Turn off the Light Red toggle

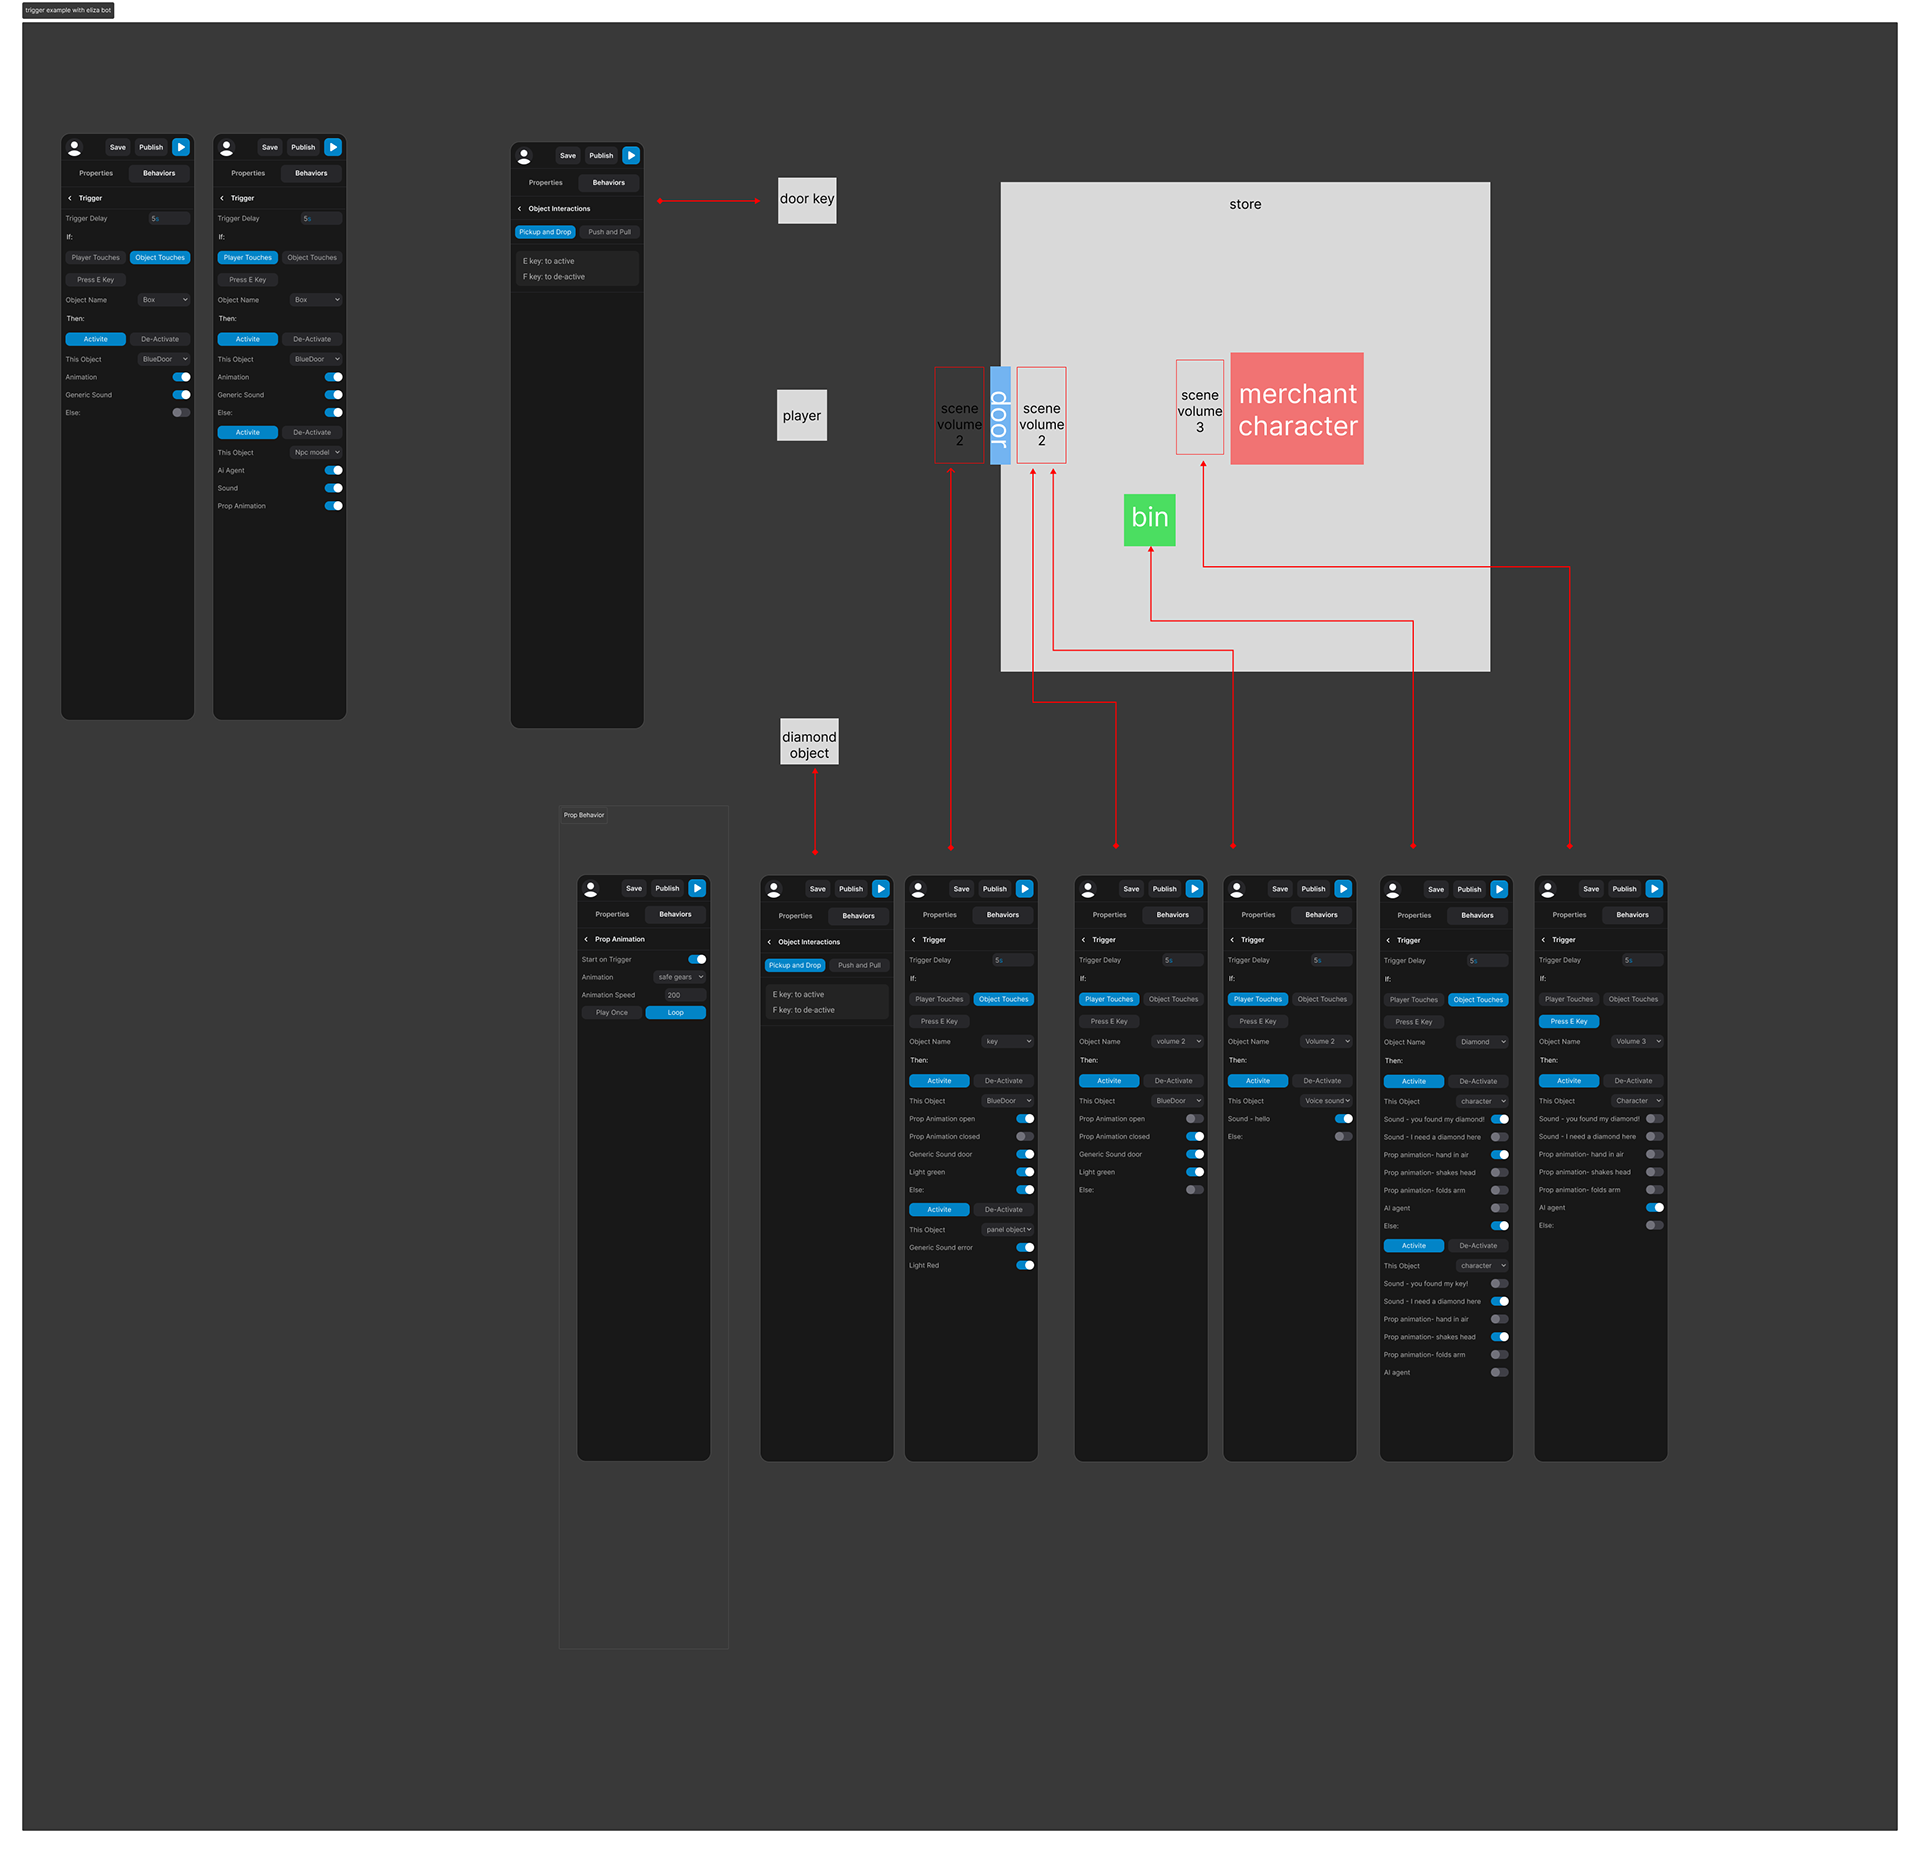pyautogui.click(x=1025, y=1266)
